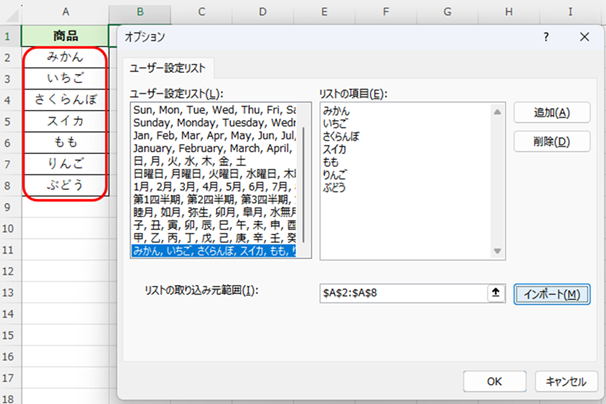Image resolution: width=606 pixels, height=404 pixels.
Task: Select the January, February list entry
Action: coord(213,147)
